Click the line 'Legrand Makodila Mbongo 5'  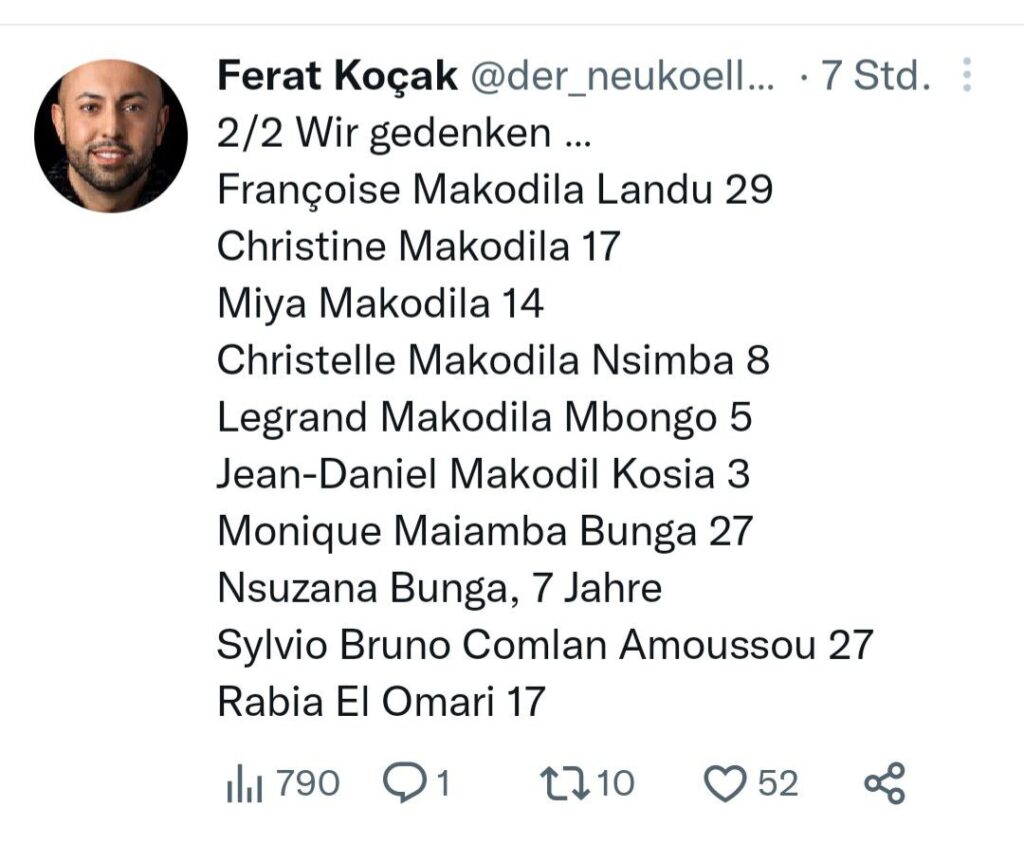pyautogui.click(x=484, y=417)
